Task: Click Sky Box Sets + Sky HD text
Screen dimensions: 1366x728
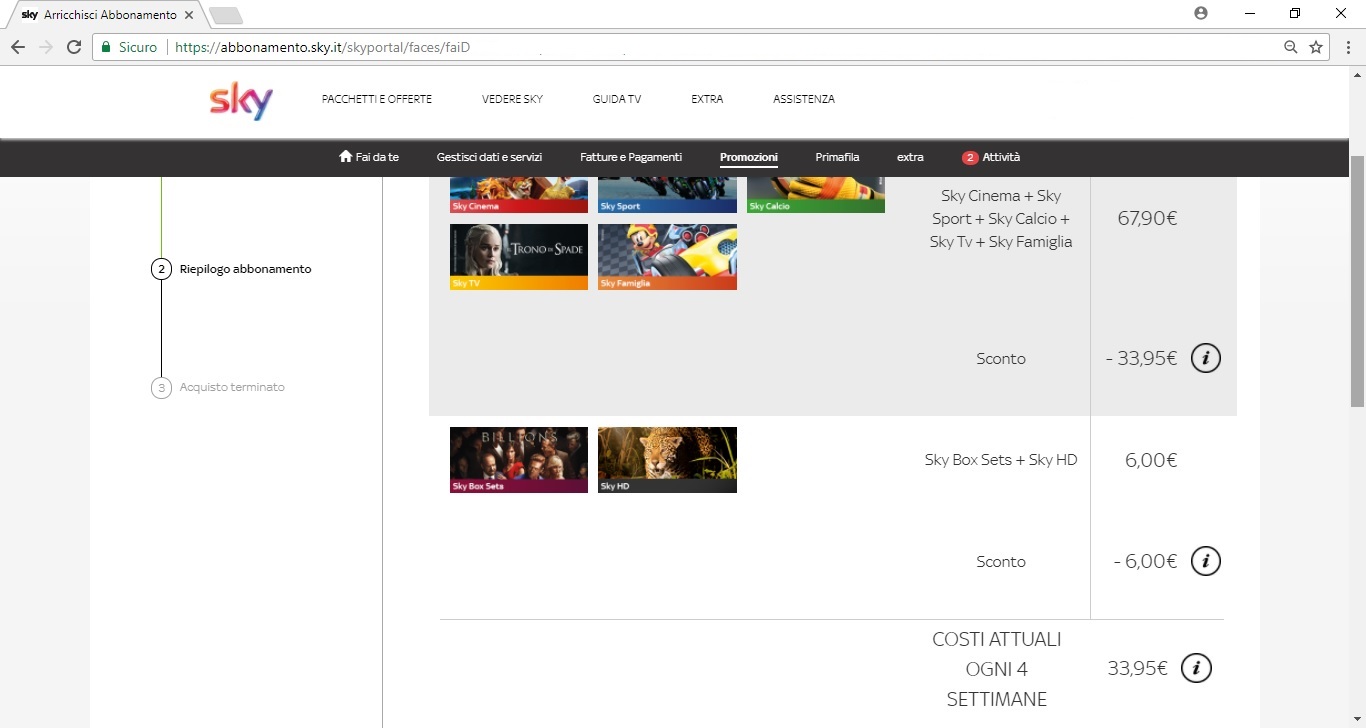Action: [x=1001, y=460]
